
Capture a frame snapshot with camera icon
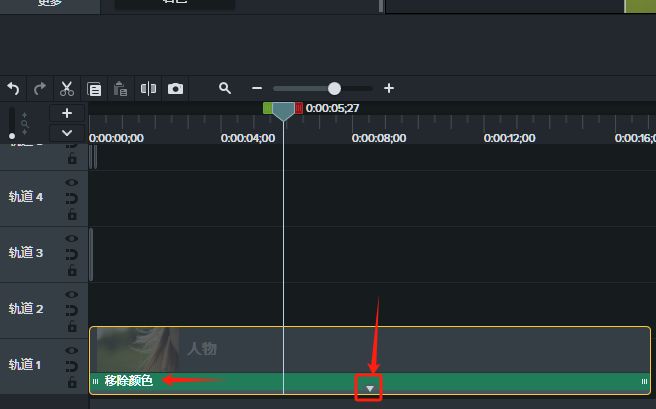(175, 89)
